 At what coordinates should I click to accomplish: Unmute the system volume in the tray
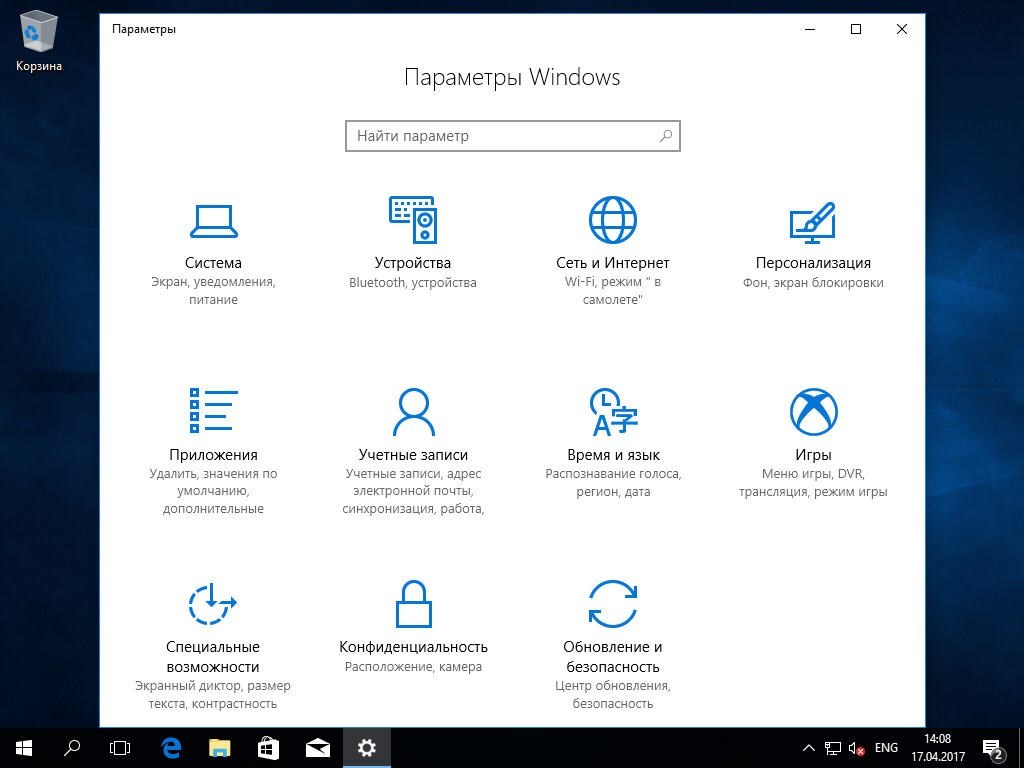point(855,747)
